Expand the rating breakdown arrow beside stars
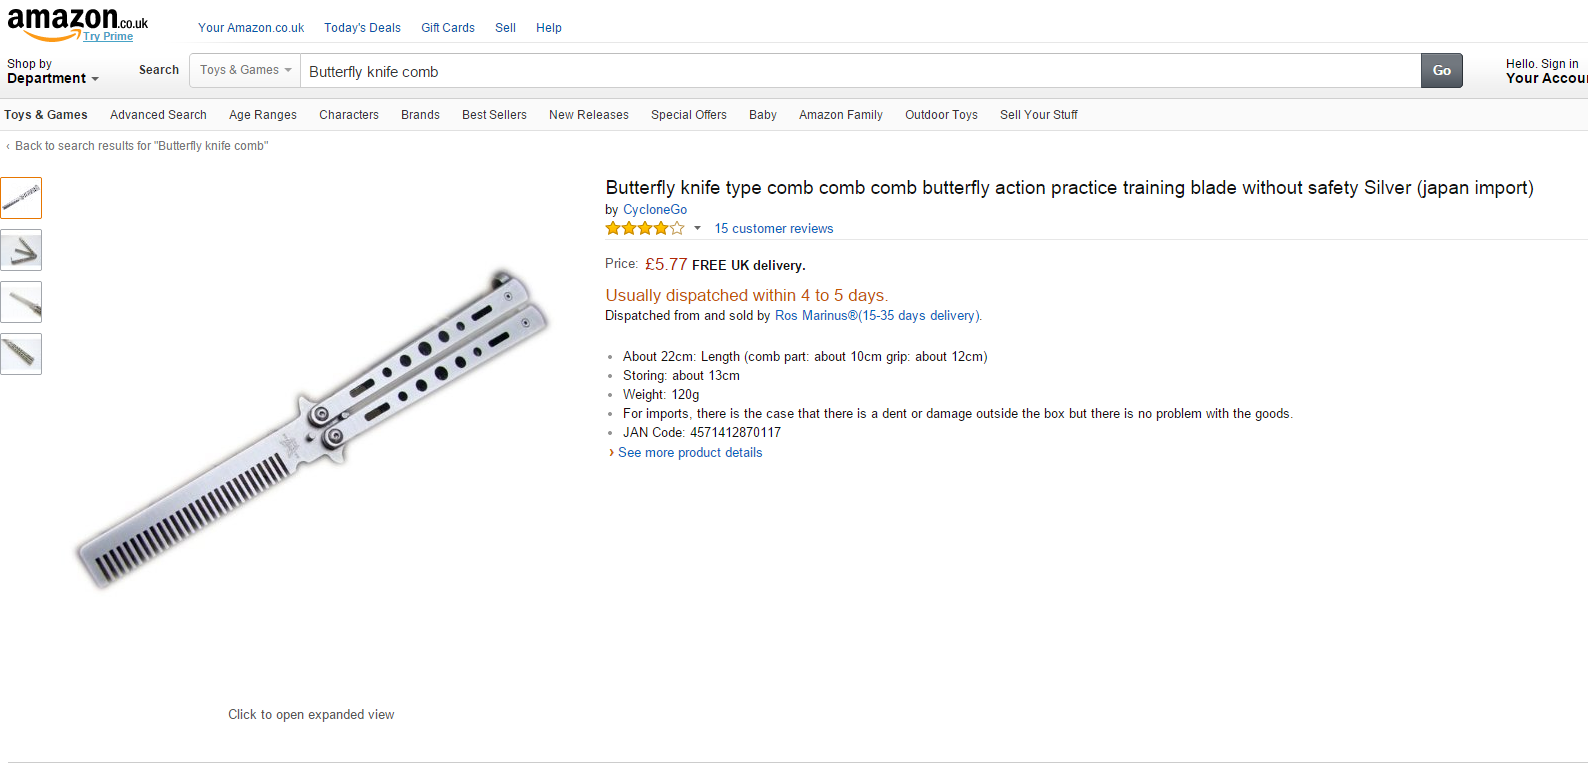Image resolution: width=1588 pixels, height=763 pixels. click(697, 229)
